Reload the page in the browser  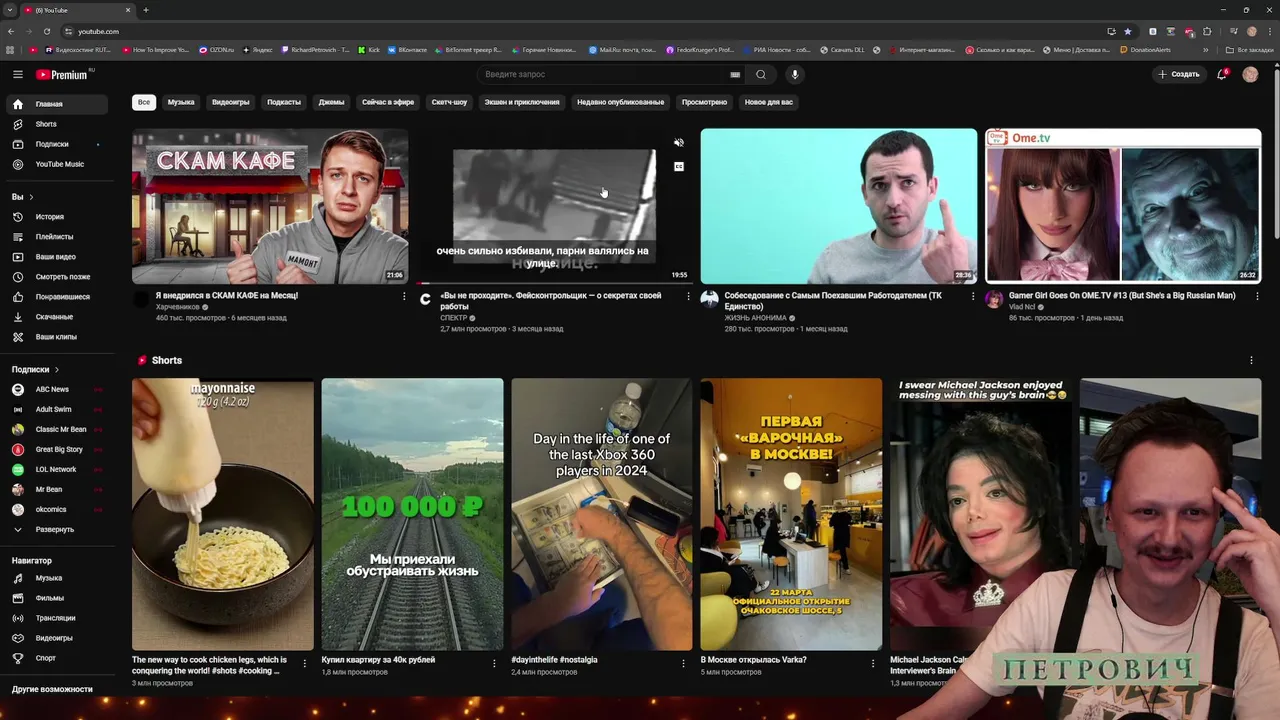point(47,31)
